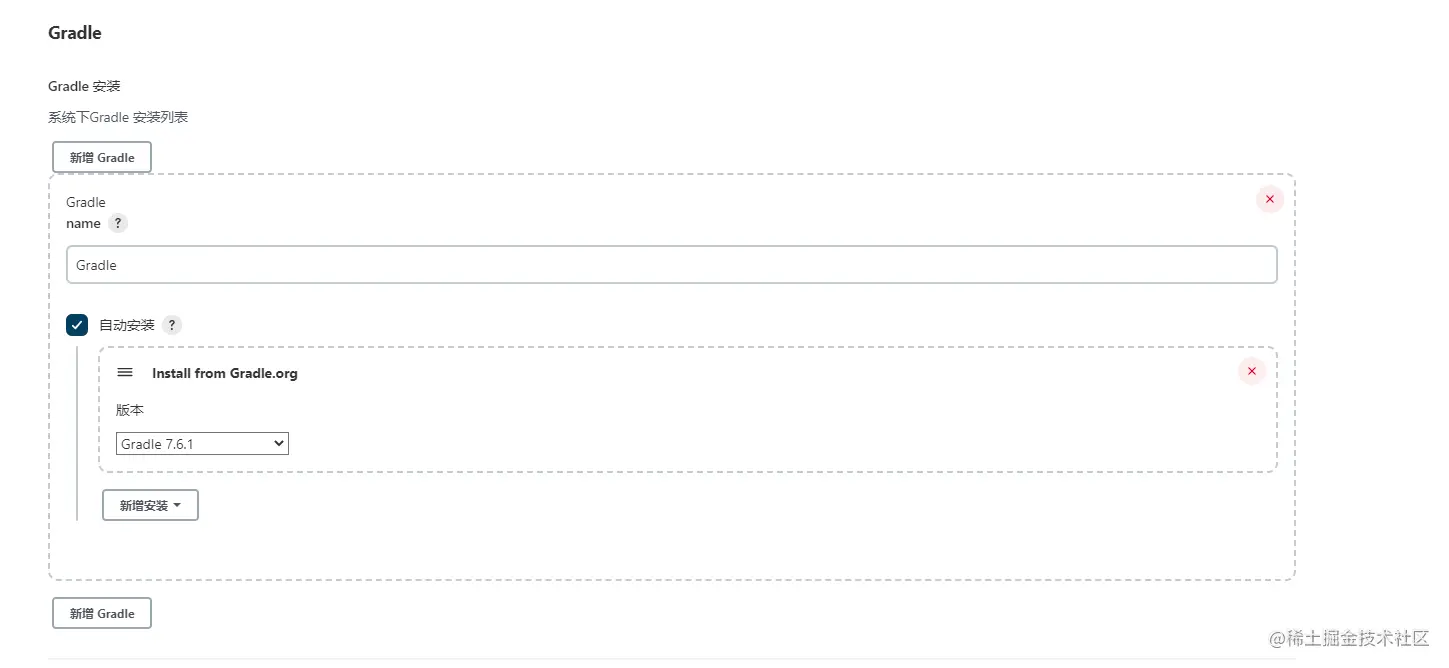This screenshot has width=1449, height=668.
Task: Focus the Gradle name input field
Action: click(x=672, y=265)
